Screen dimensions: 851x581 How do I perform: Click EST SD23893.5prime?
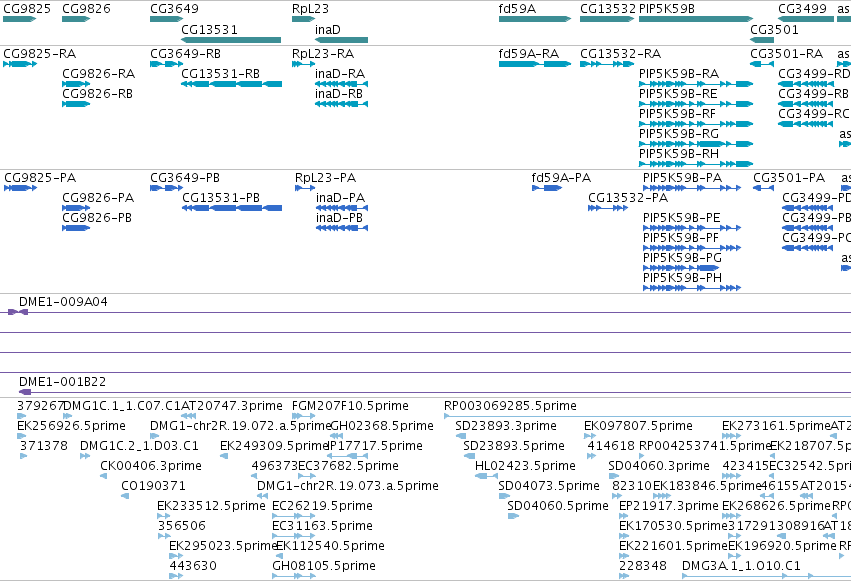click(x=514, y=446)
